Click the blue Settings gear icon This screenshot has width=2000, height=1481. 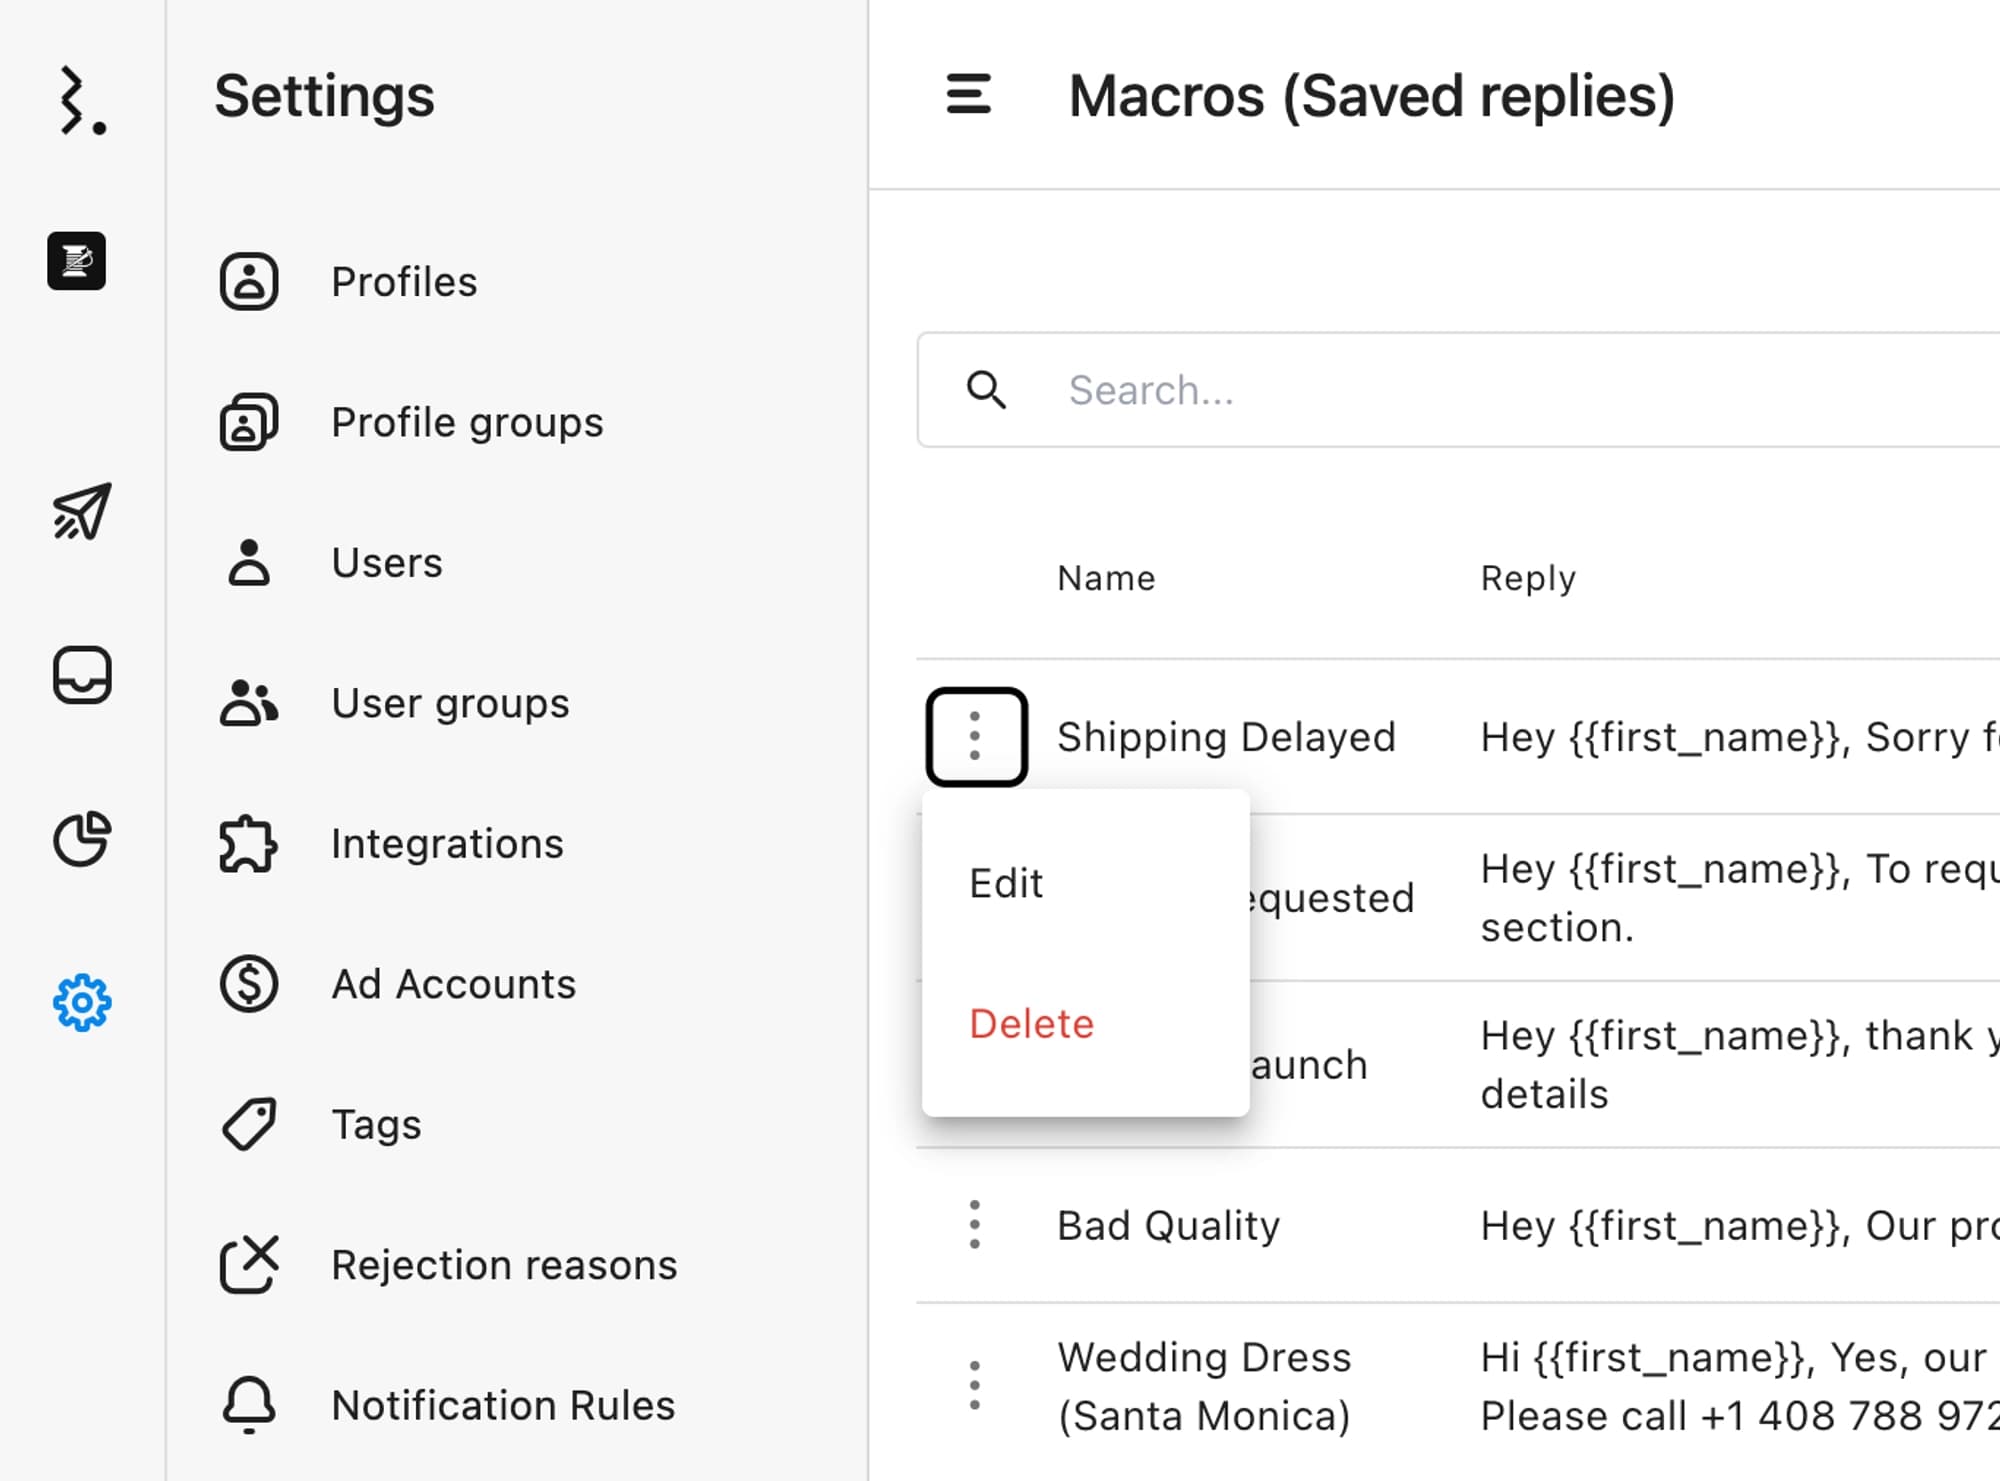click(x=82, y=1002)
